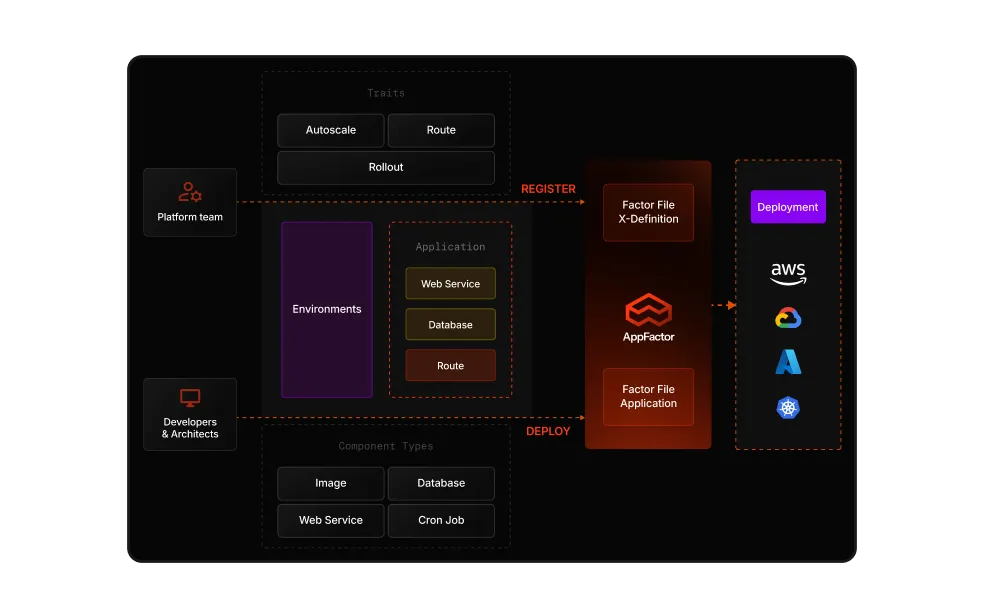The width and height of the screenshot is (982, 616).
Task: Click the Developers & Architects label
Action: coord(190,428)
